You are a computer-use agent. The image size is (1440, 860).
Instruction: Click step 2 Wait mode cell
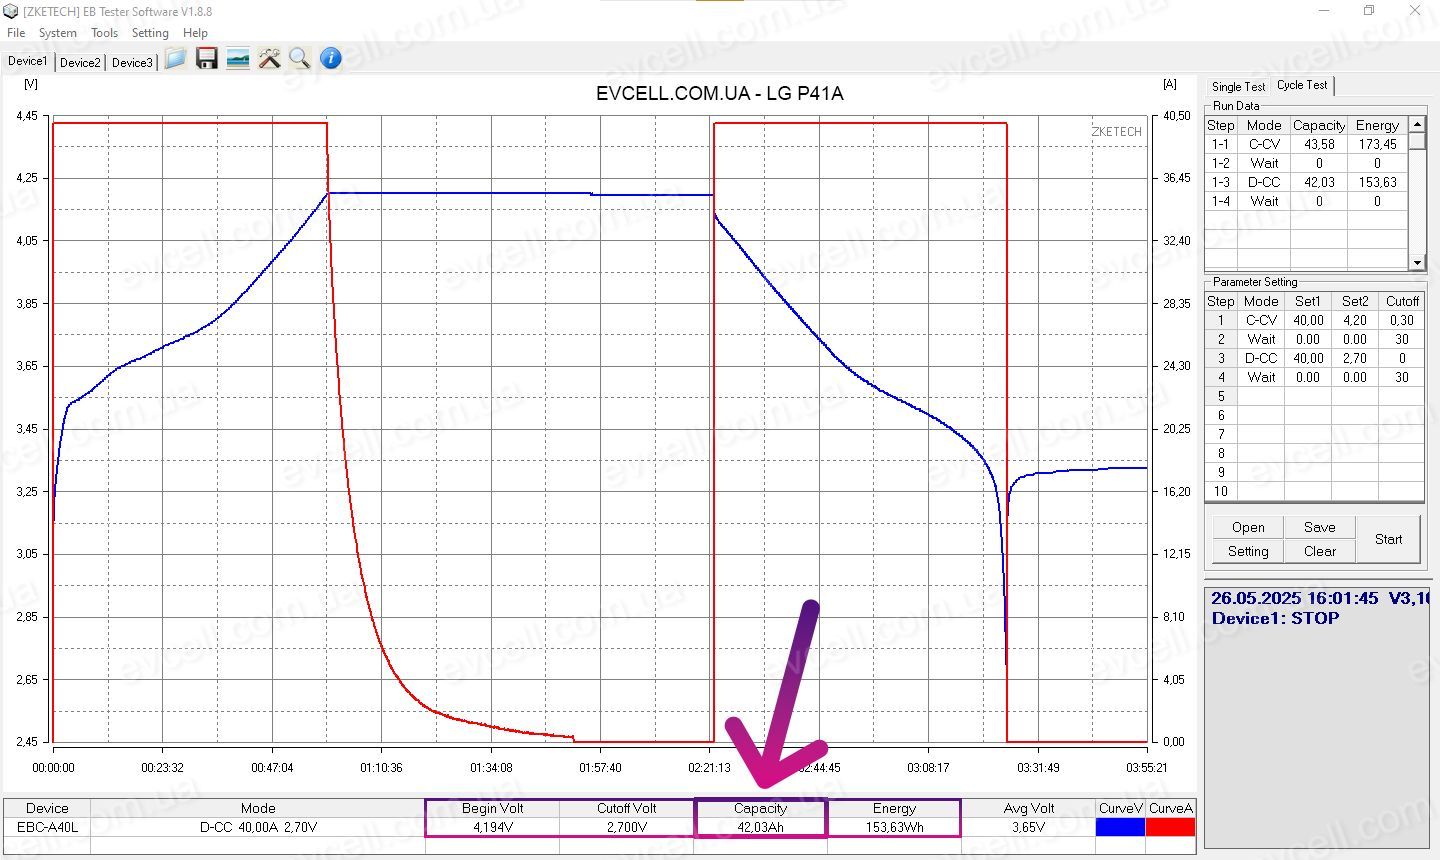pos(1261,339)
